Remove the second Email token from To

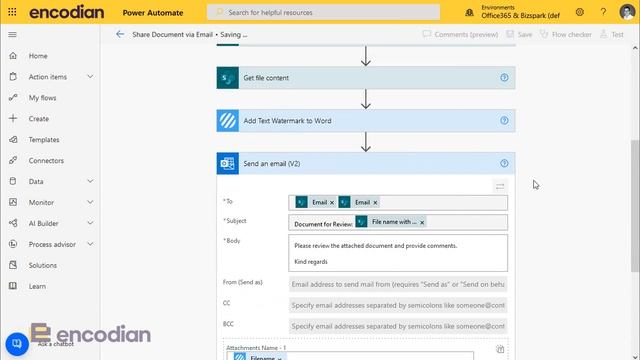click(x=375, y=202)
